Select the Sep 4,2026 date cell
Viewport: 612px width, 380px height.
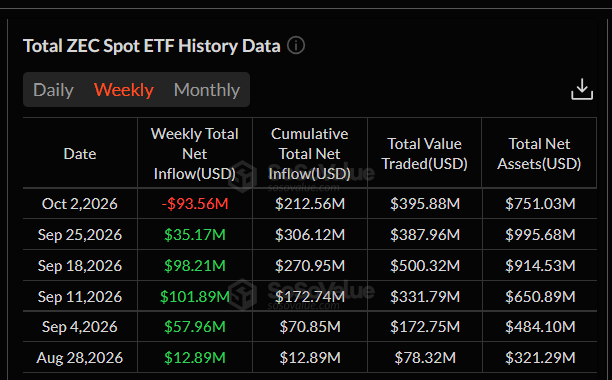click(x=80, y=327)
